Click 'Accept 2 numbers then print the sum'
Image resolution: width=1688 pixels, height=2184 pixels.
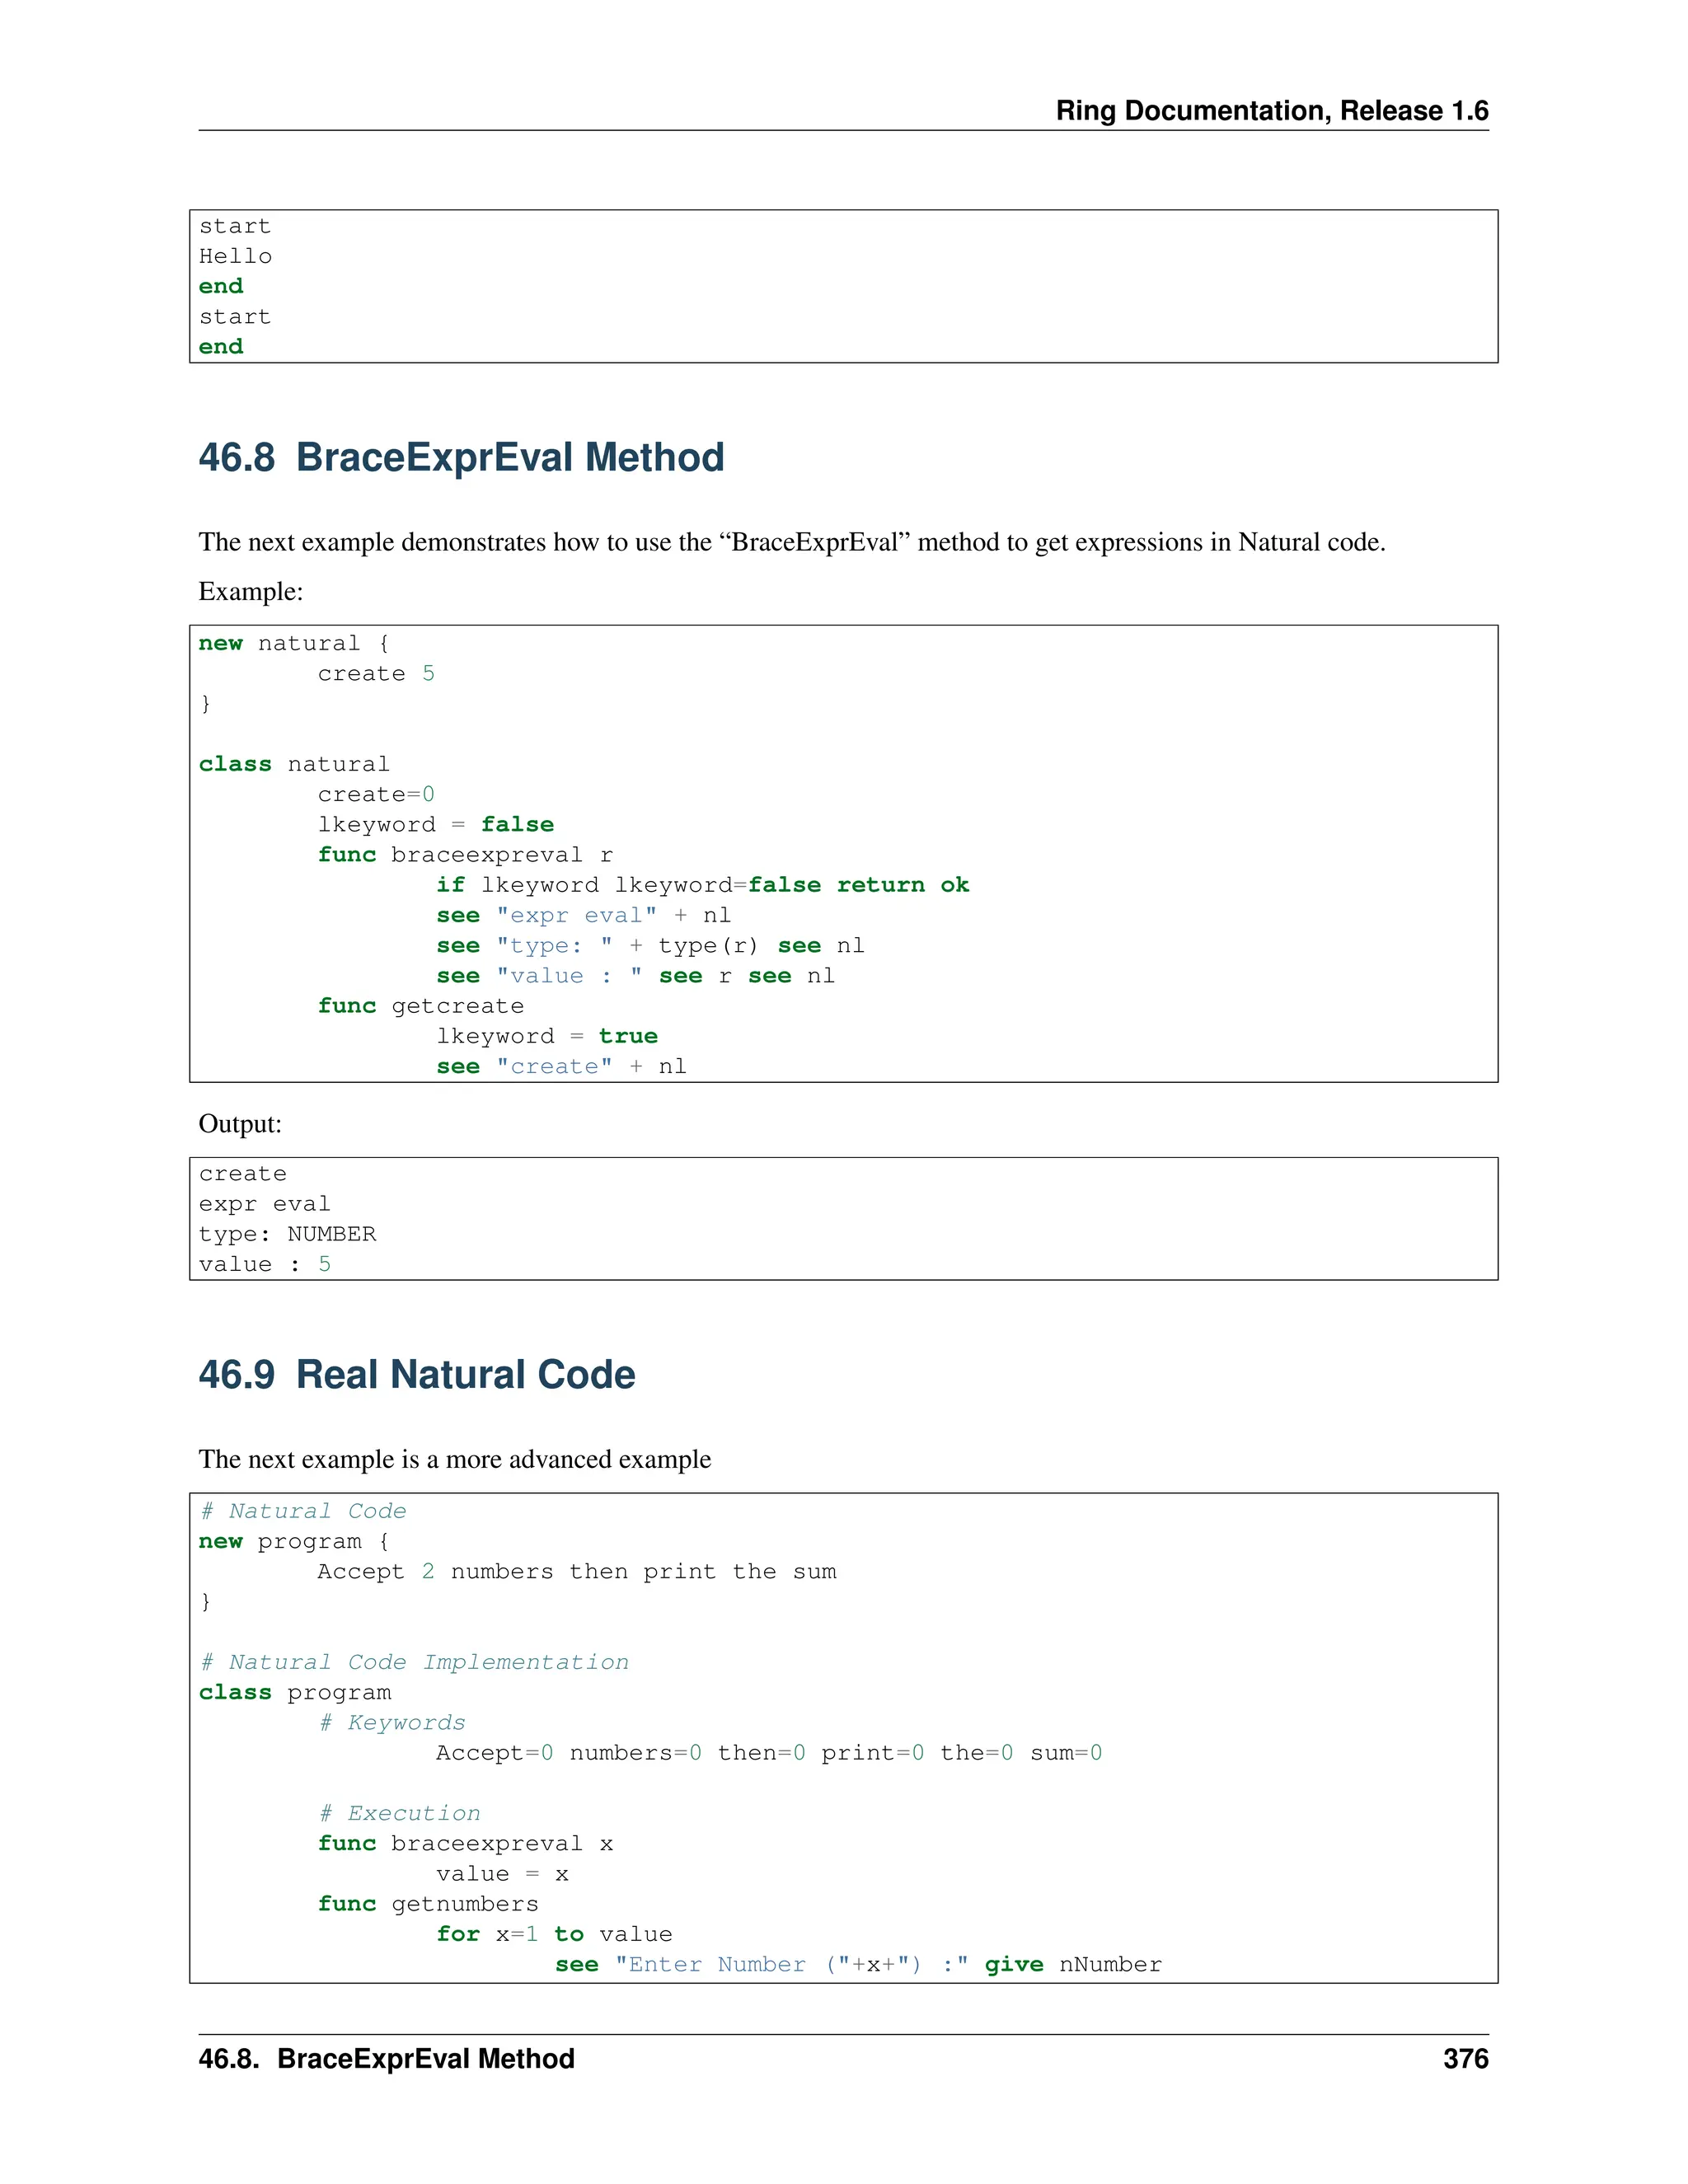577,1571
